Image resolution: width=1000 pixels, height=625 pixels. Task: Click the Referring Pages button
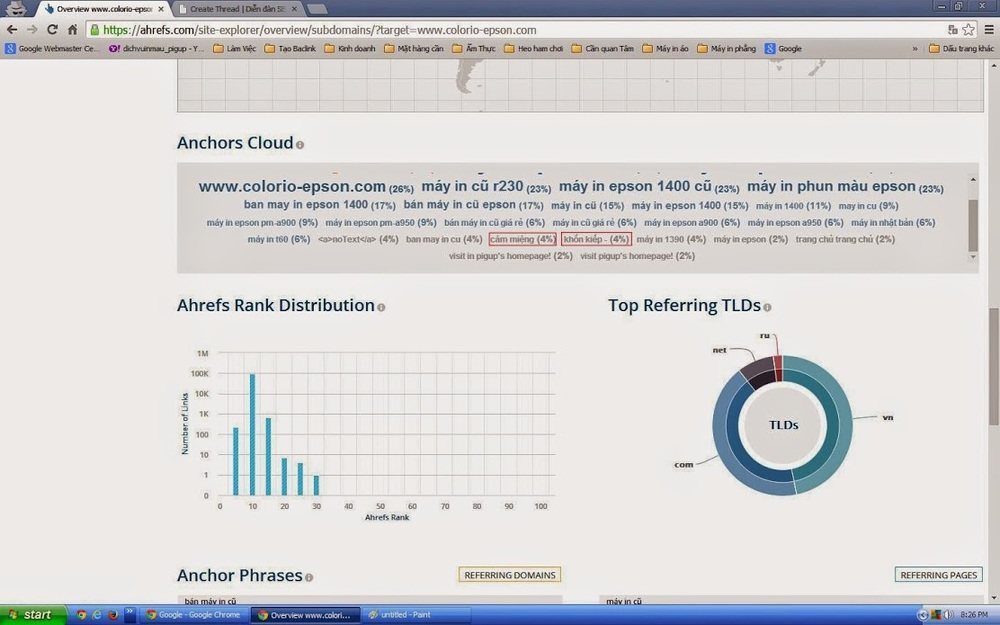click(x=938, y=575)
